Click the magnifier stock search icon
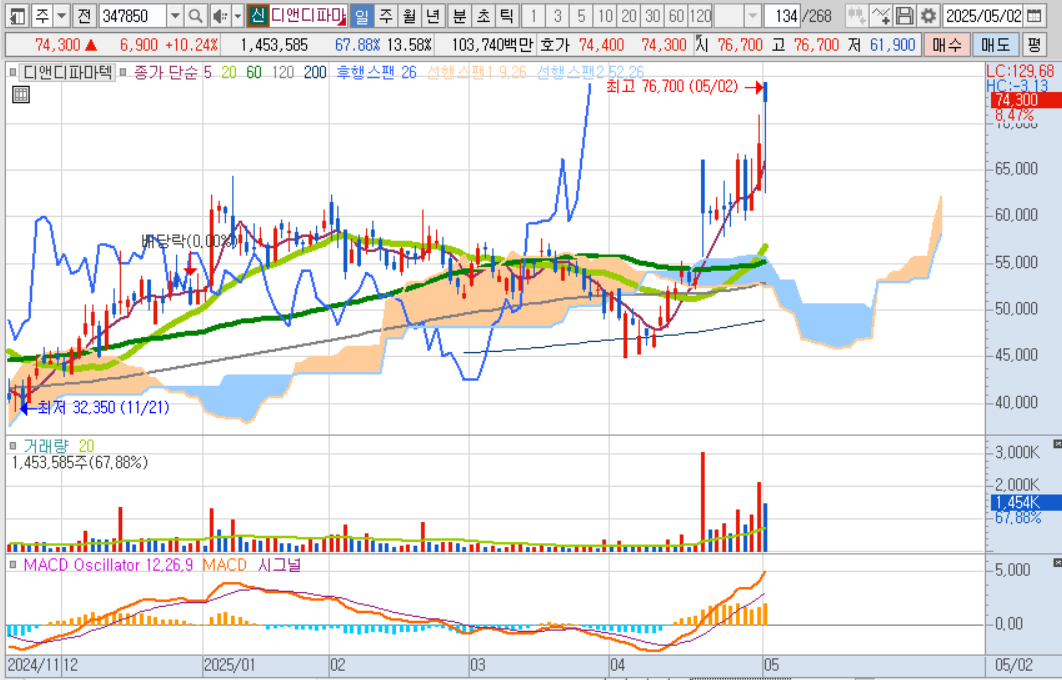This screenshot has height=680, width=1062. (195, 16)
